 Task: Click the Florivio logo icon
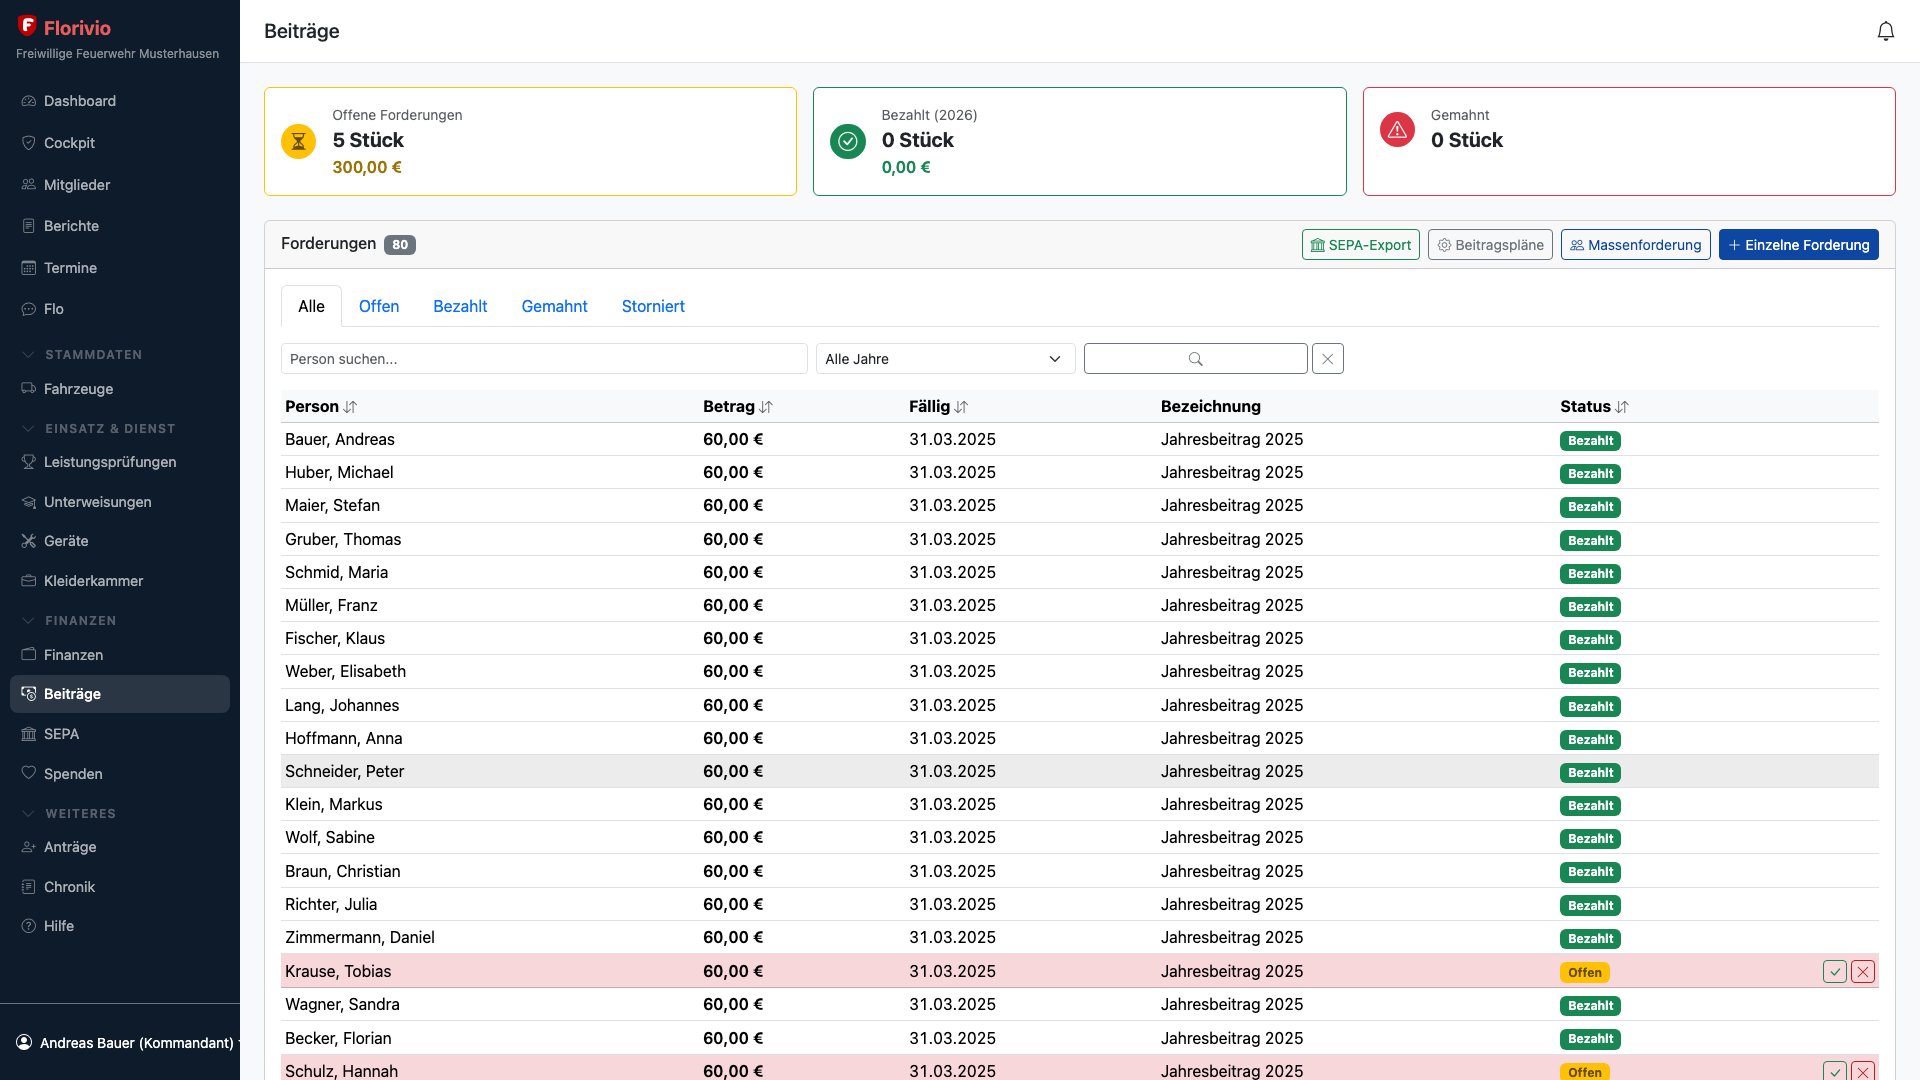click(27, 26)
